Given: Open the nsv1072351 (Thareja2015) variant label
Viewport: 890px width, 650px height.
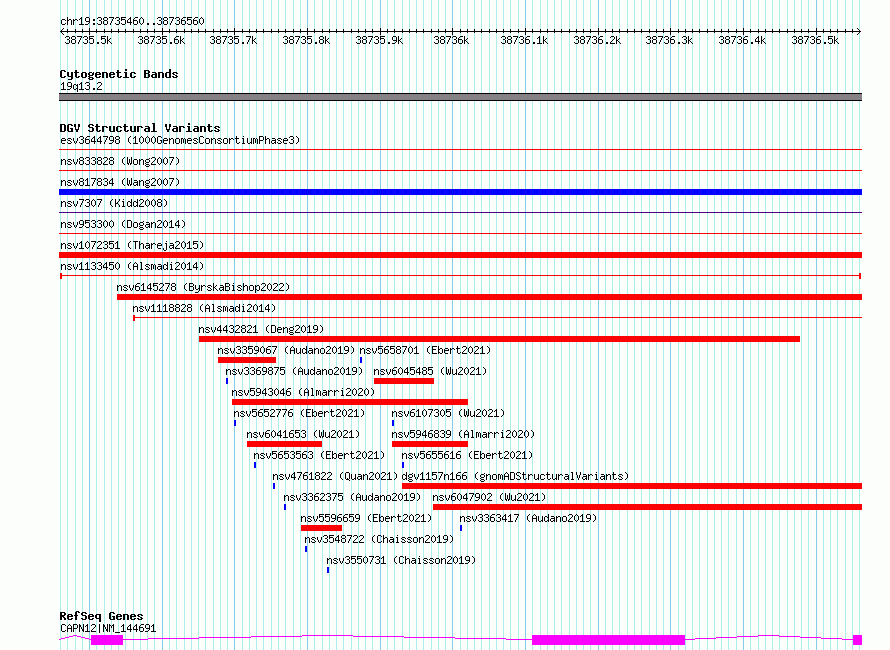Looking at the screenshot, I should 132,245.
